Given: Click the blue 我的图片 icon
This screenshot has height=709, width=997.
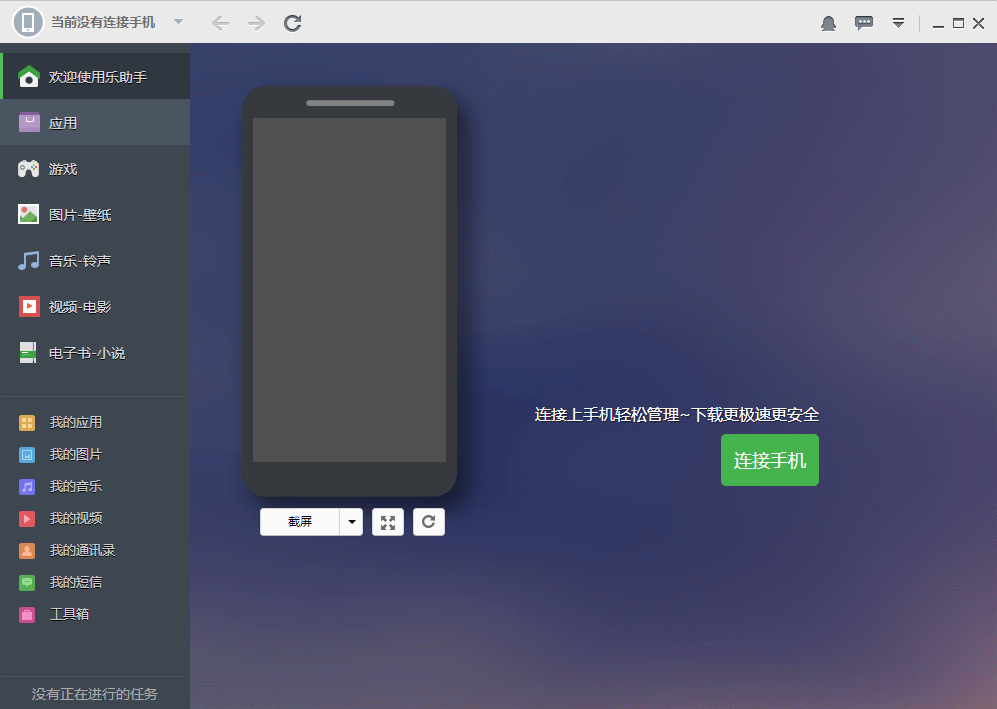Looking at the screenshot, I should (x=27, y=455).
